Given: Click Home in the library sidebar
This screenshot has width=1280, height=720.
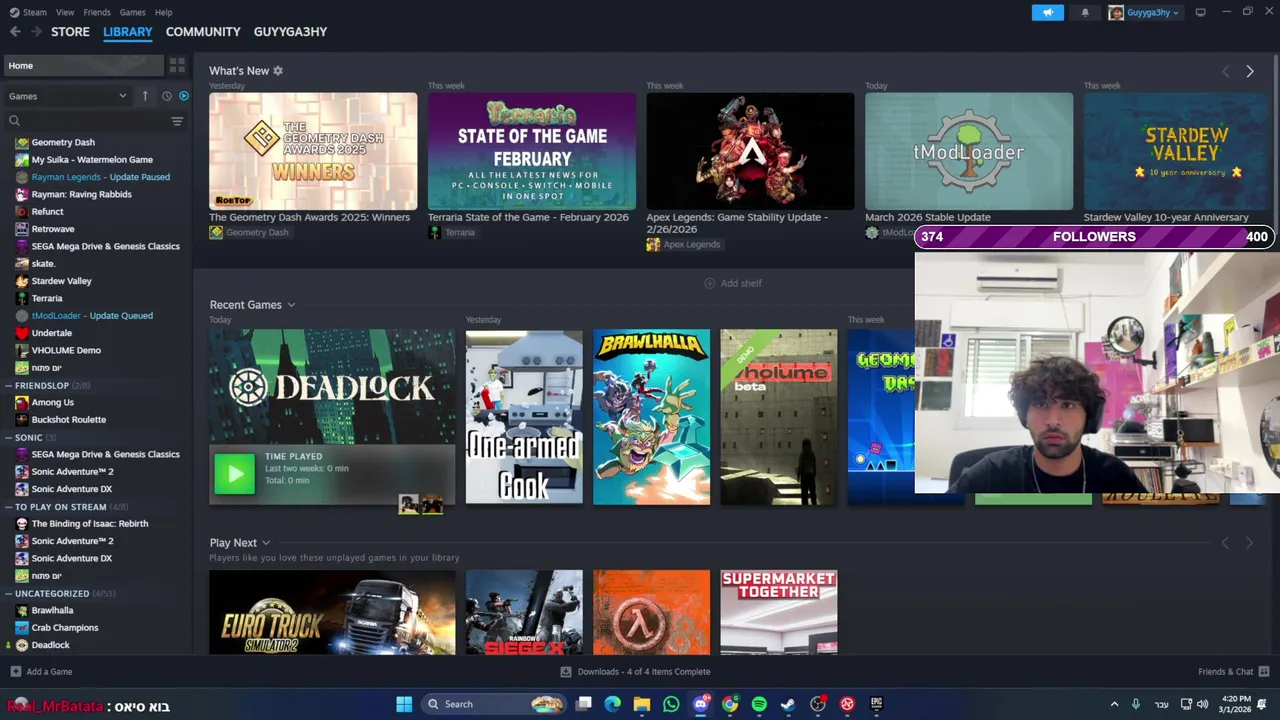Looking at the screenshot, I should 84,66.
